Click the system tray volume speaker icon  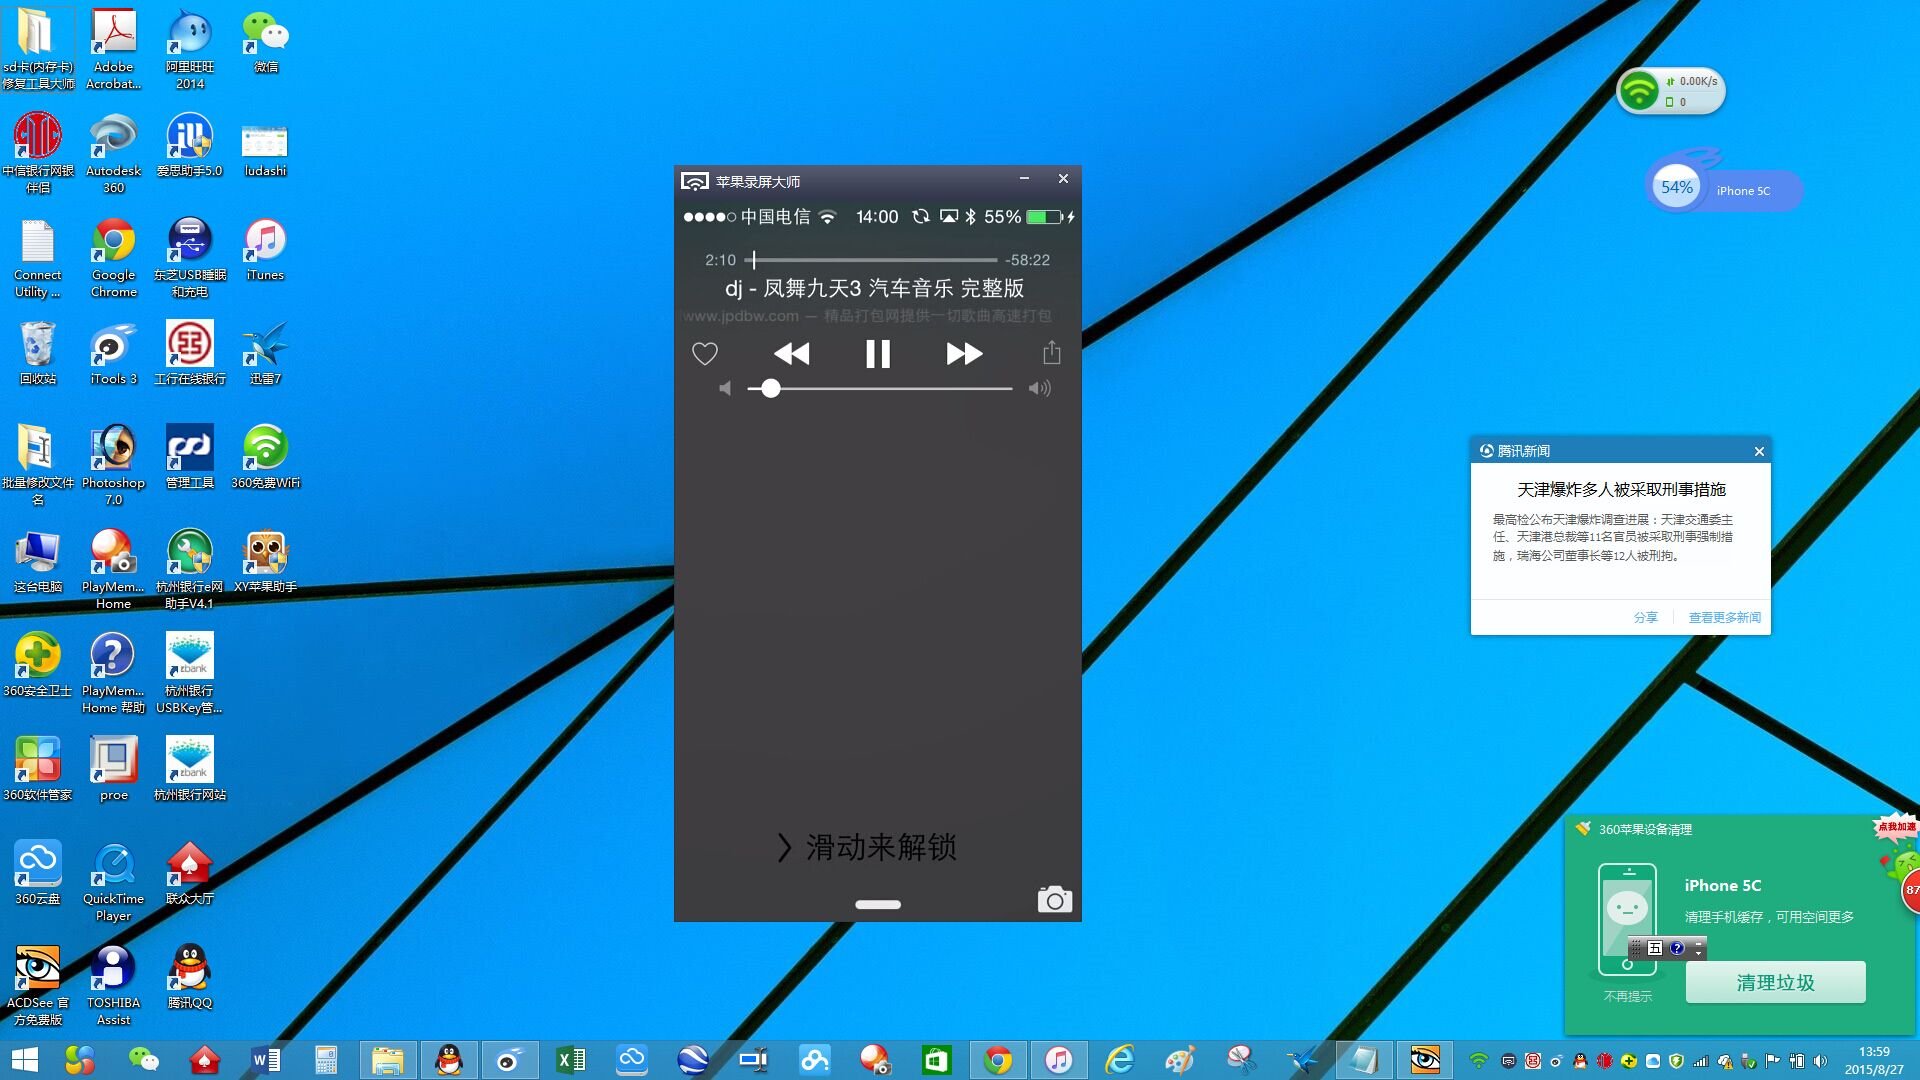click(x=1820, y=1061)
